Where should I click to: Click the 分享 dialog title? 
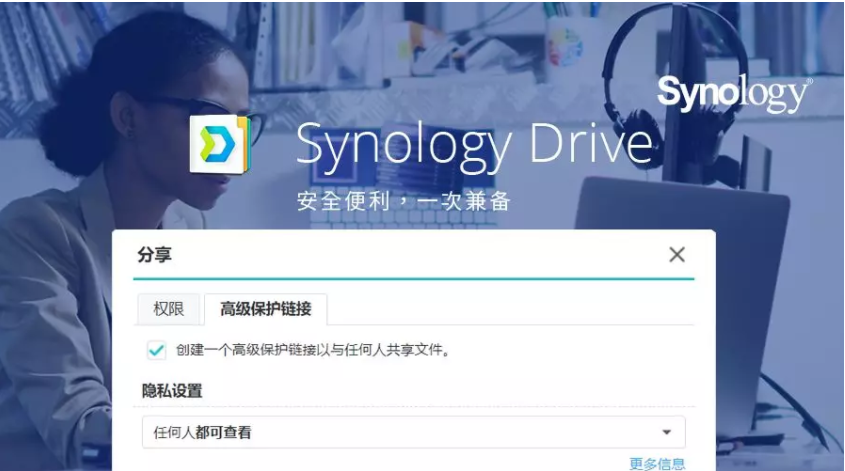tap(155, 254)
